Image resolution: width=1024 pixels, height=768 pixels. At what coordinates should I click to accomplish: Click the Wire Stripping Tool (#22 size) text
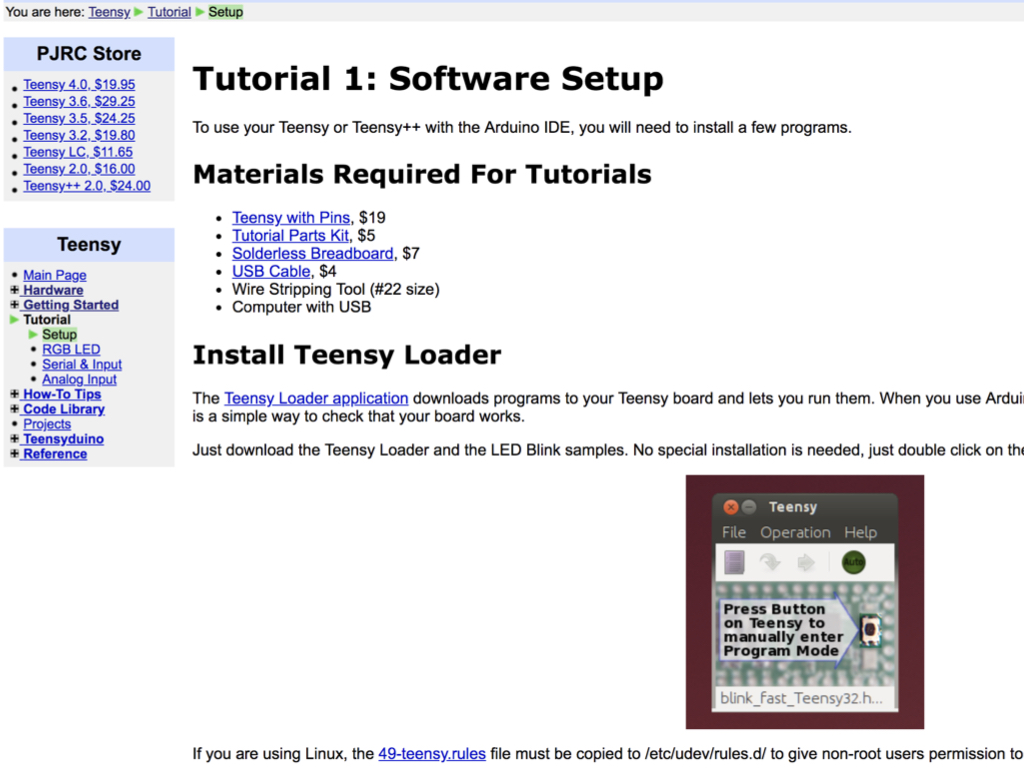(336, 289)
